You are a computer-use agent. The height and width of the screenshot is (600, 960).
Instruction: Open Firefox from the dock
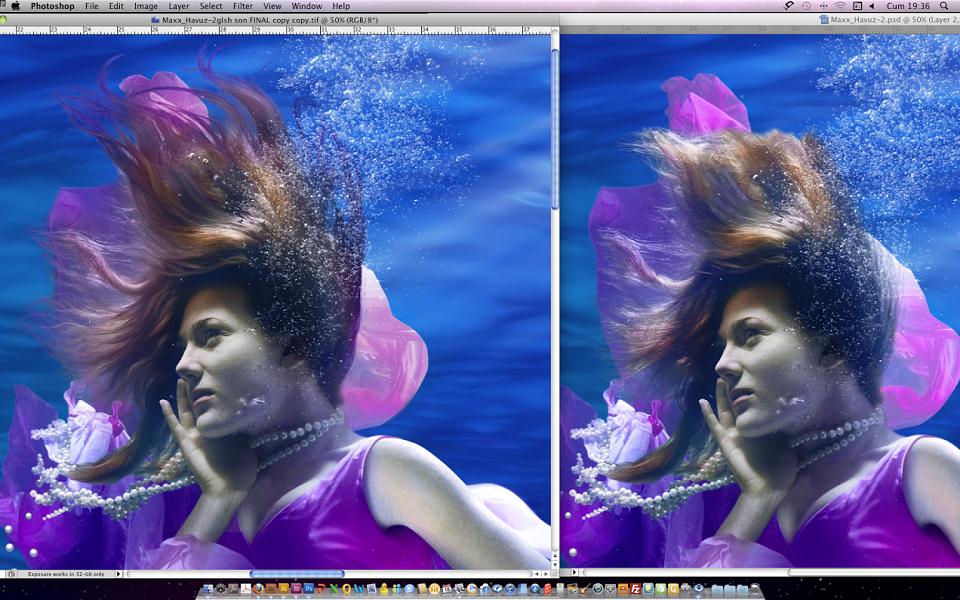coord(258,589)
